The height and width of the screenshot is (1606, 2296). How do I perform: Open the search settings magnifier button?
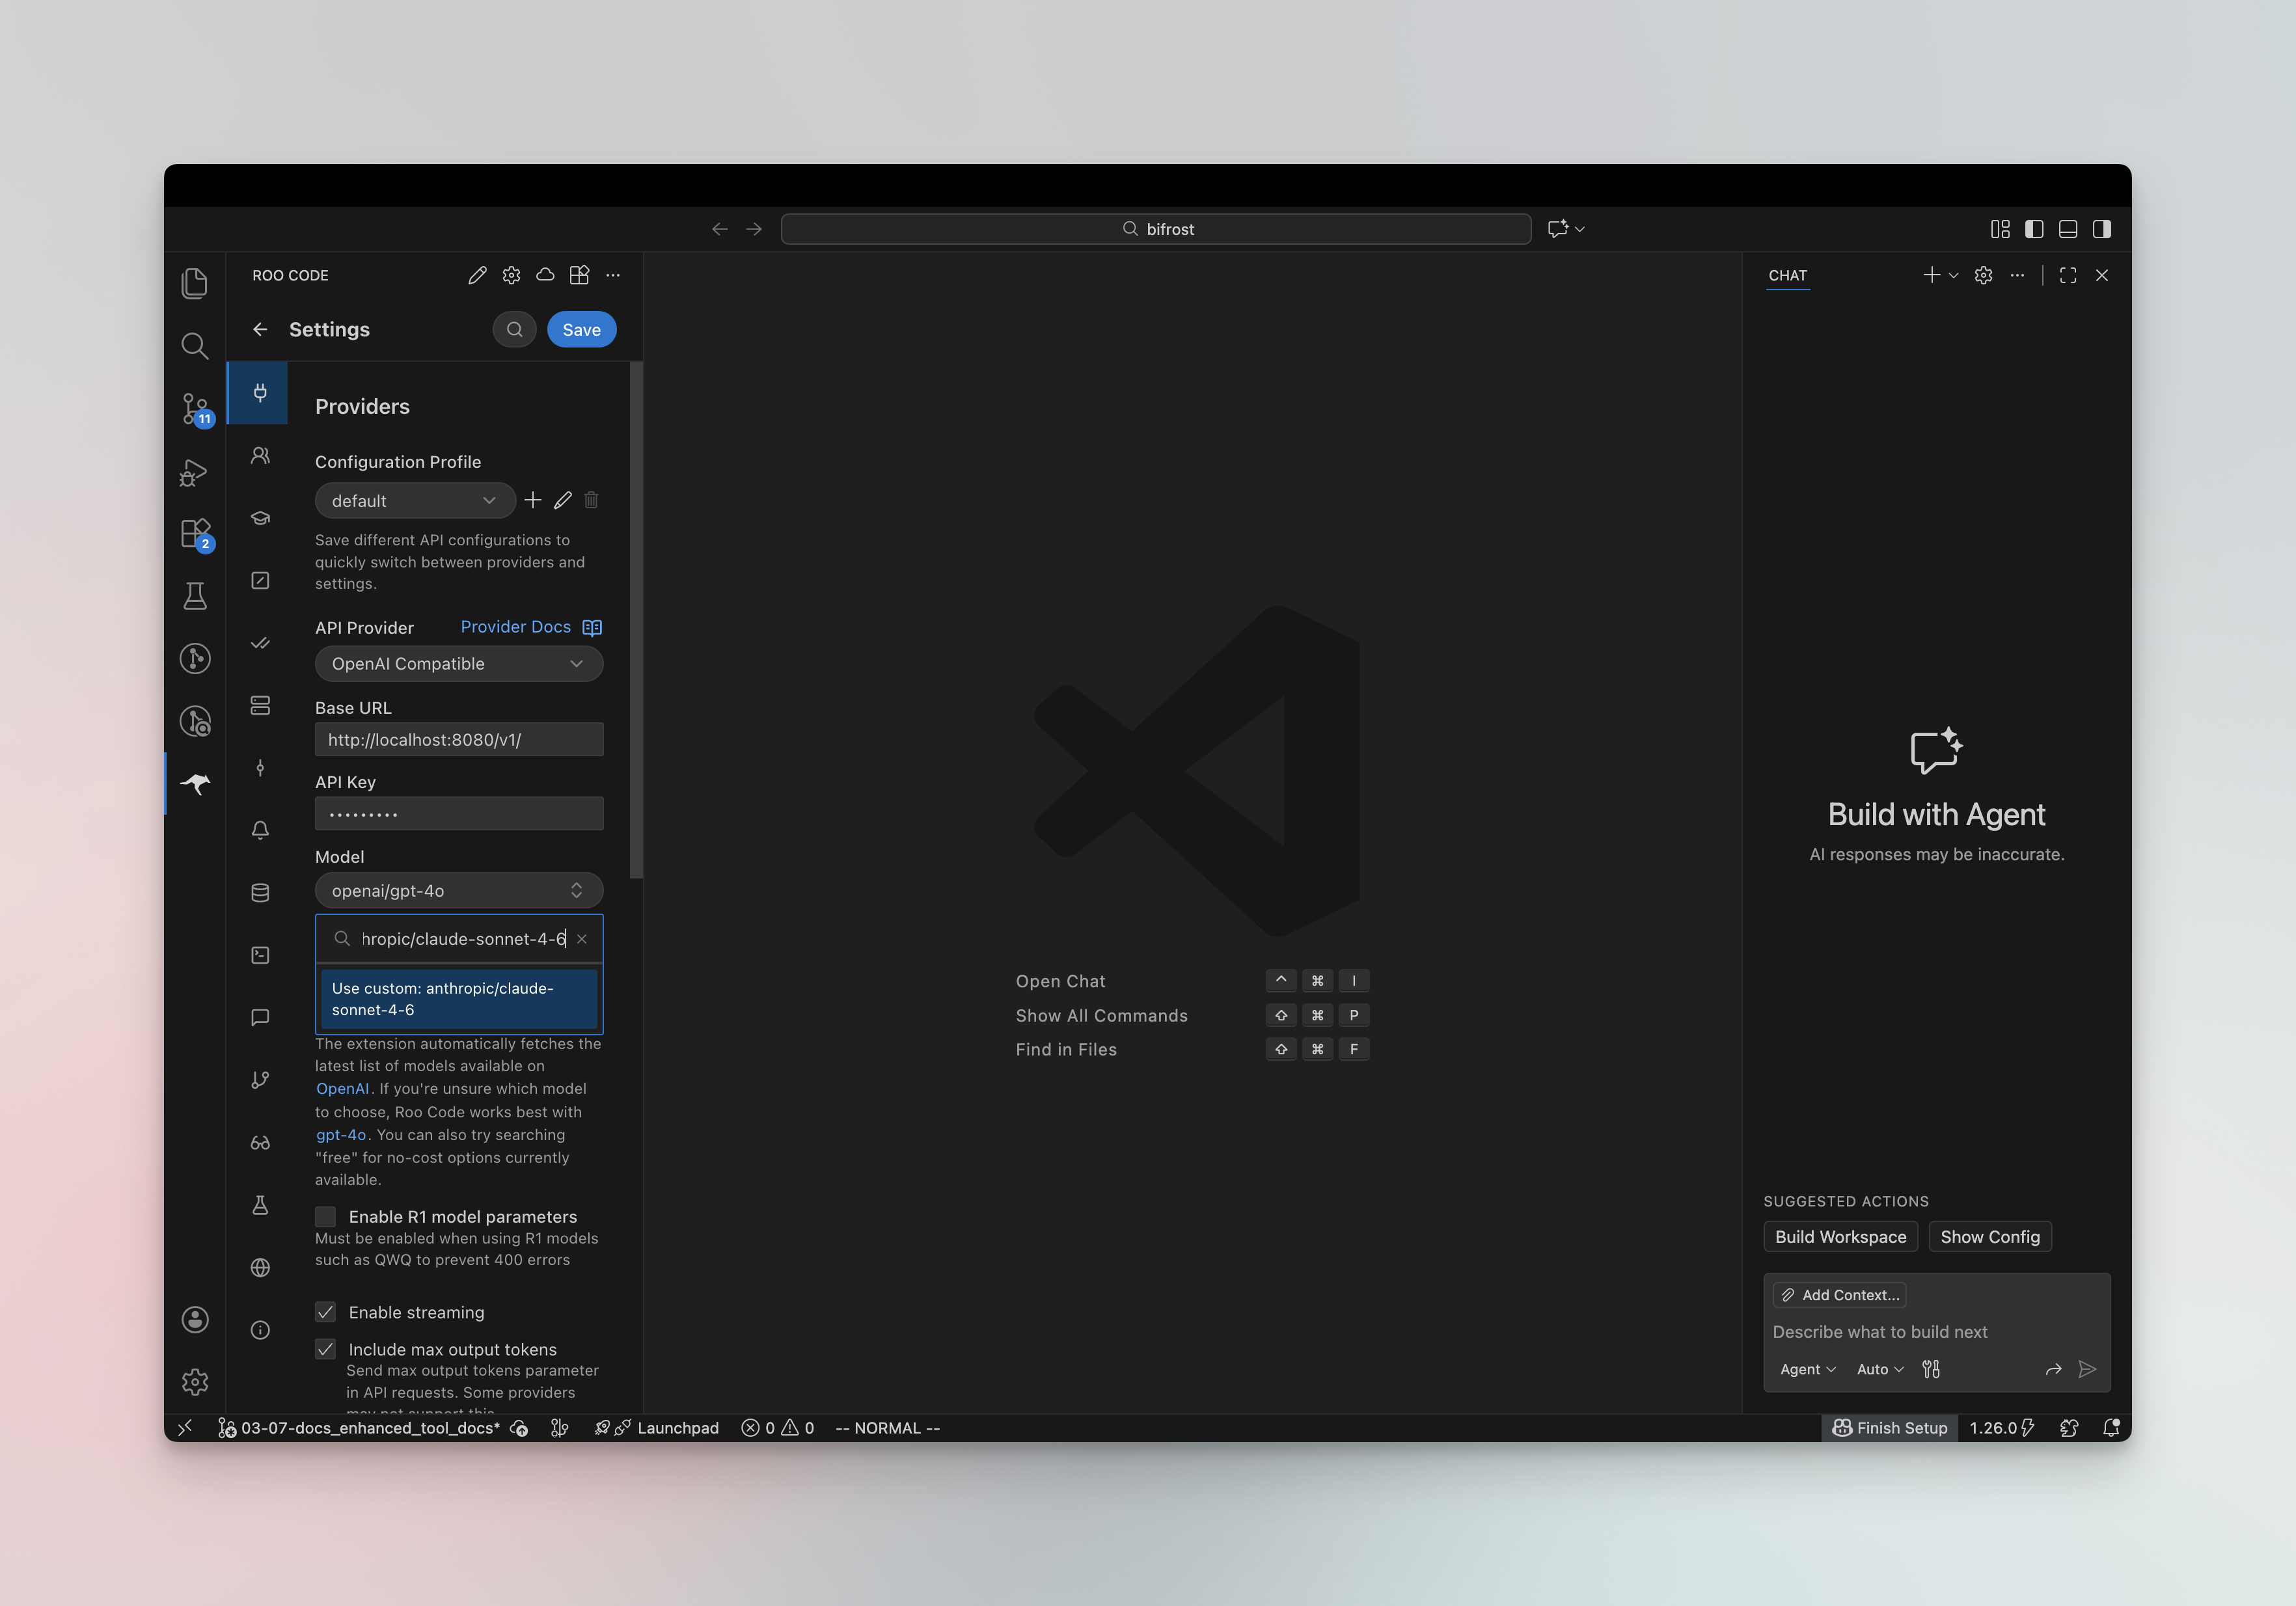[514, 329]
